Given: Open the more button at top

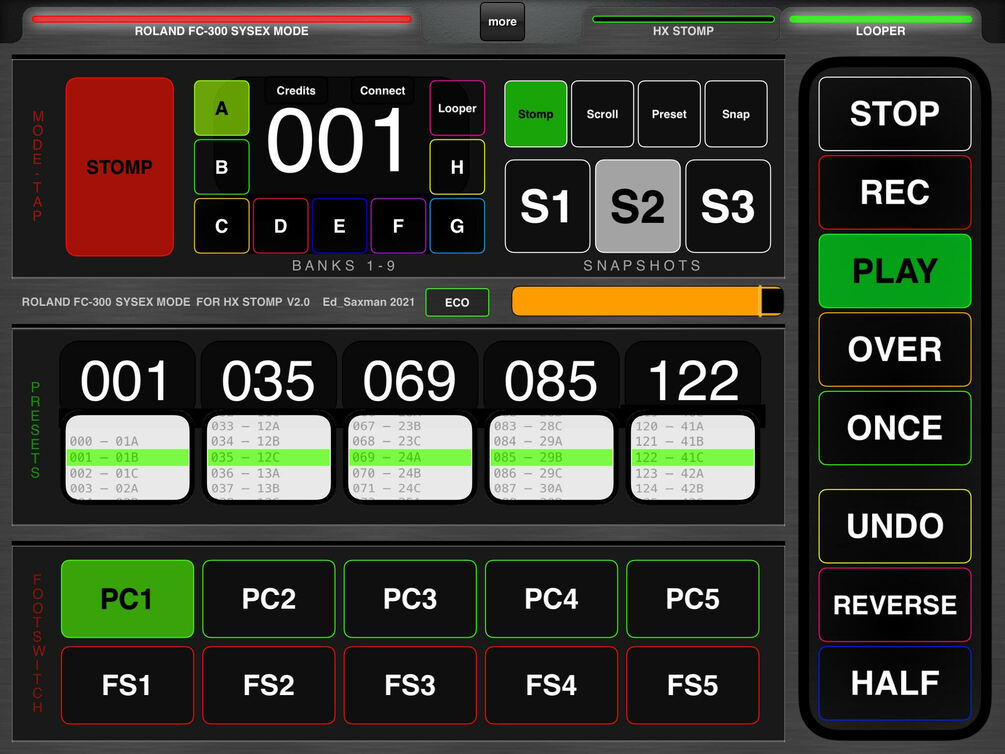Looking at the screenshot, I should click(x=502, y=22).
